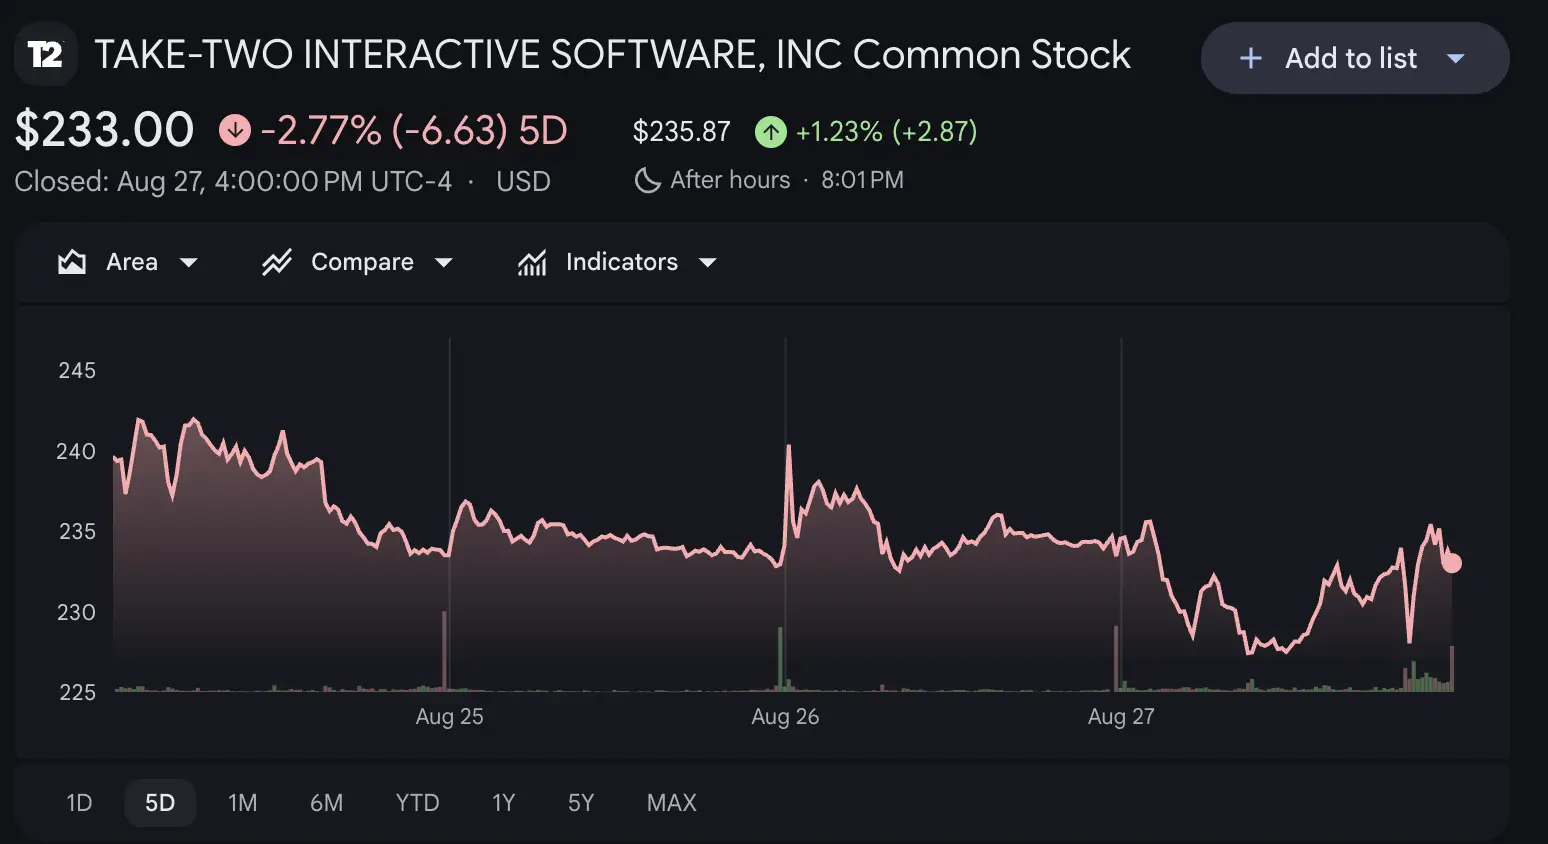Screen dimensions: 1548x844
Task: Click the green up-arrow after-hours icon
Action: 771,132
